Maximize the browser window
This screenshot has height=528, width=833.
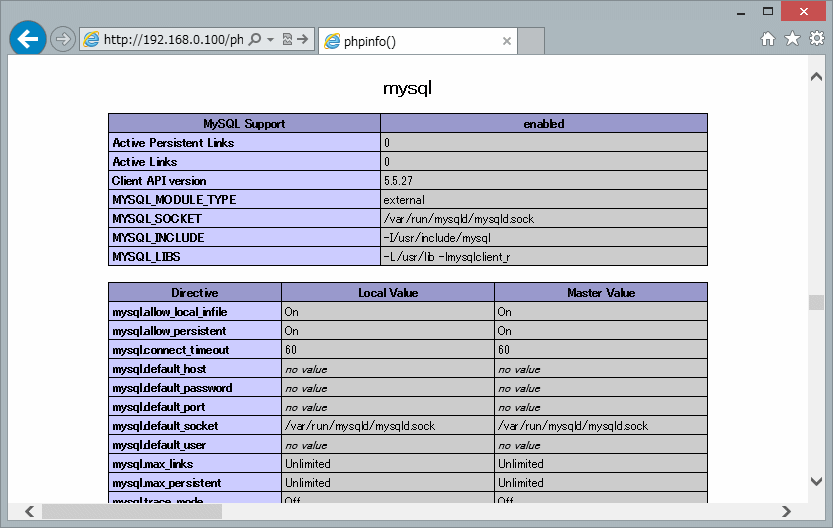[768, 11]
